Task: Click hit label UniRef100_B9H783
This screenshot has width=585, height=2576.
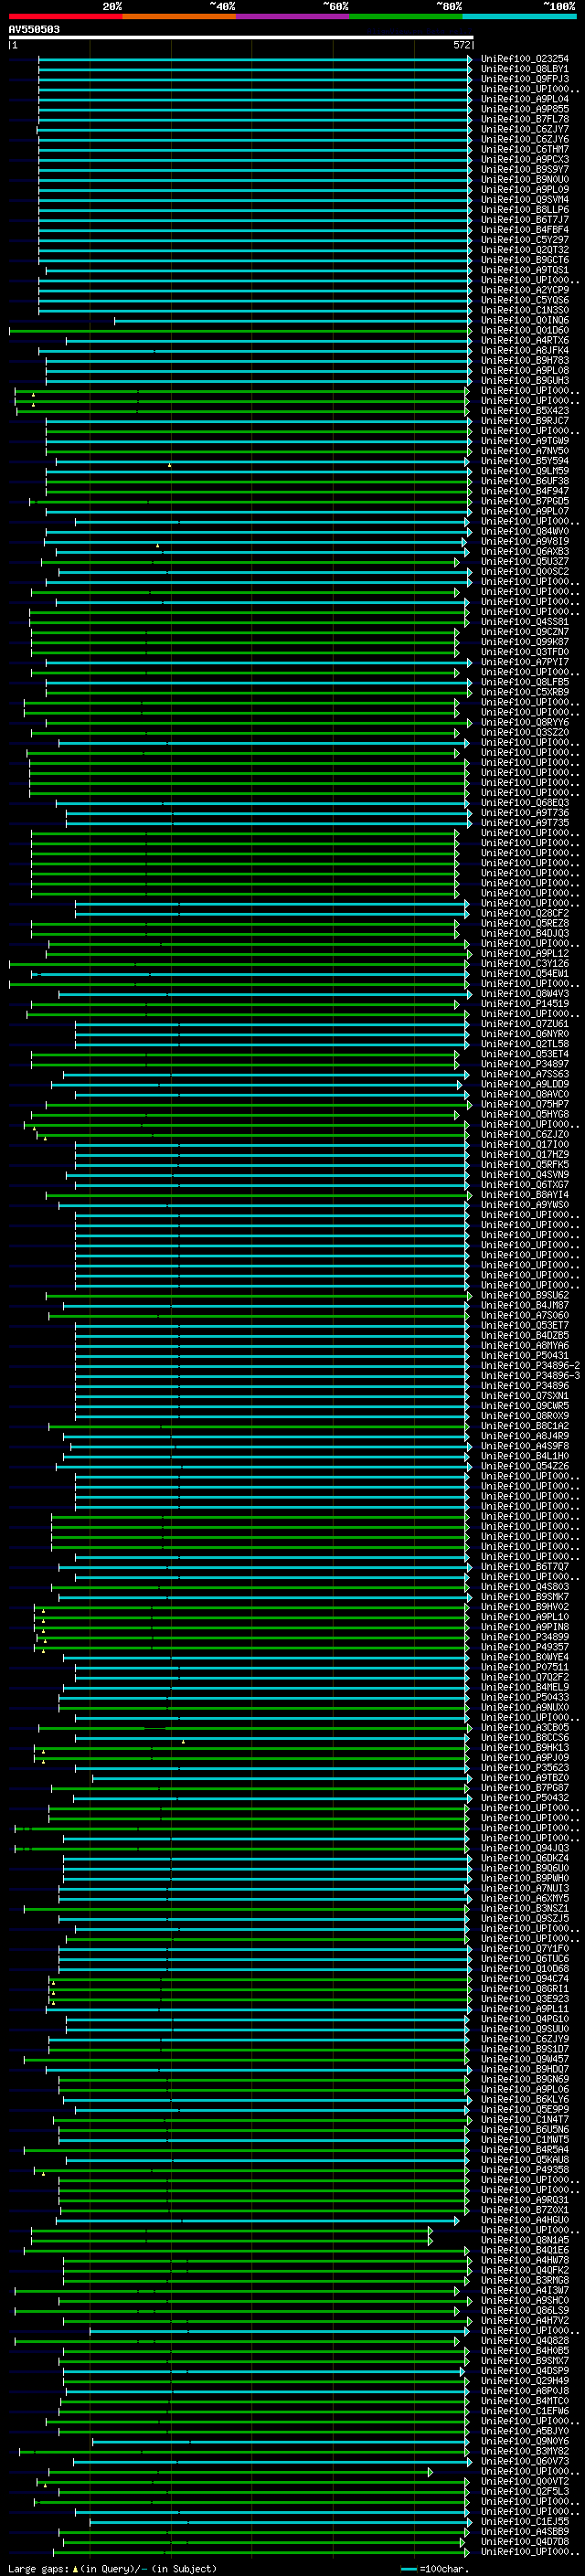Action: 524,360
